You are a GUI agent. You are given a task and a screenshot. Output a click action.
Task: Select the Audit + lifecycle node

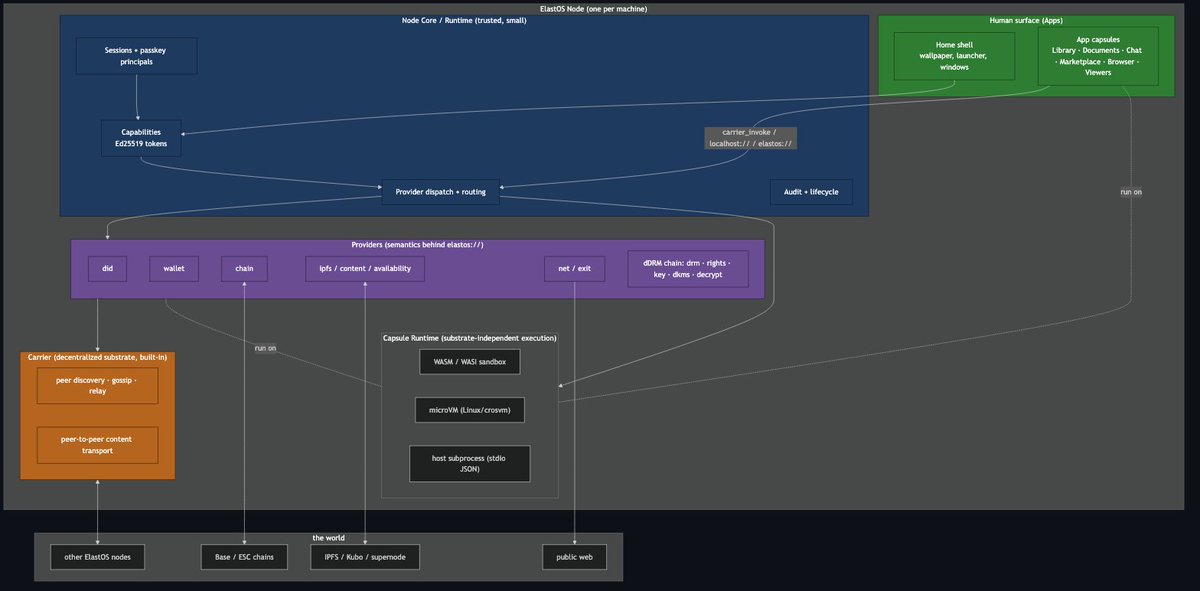811,192
